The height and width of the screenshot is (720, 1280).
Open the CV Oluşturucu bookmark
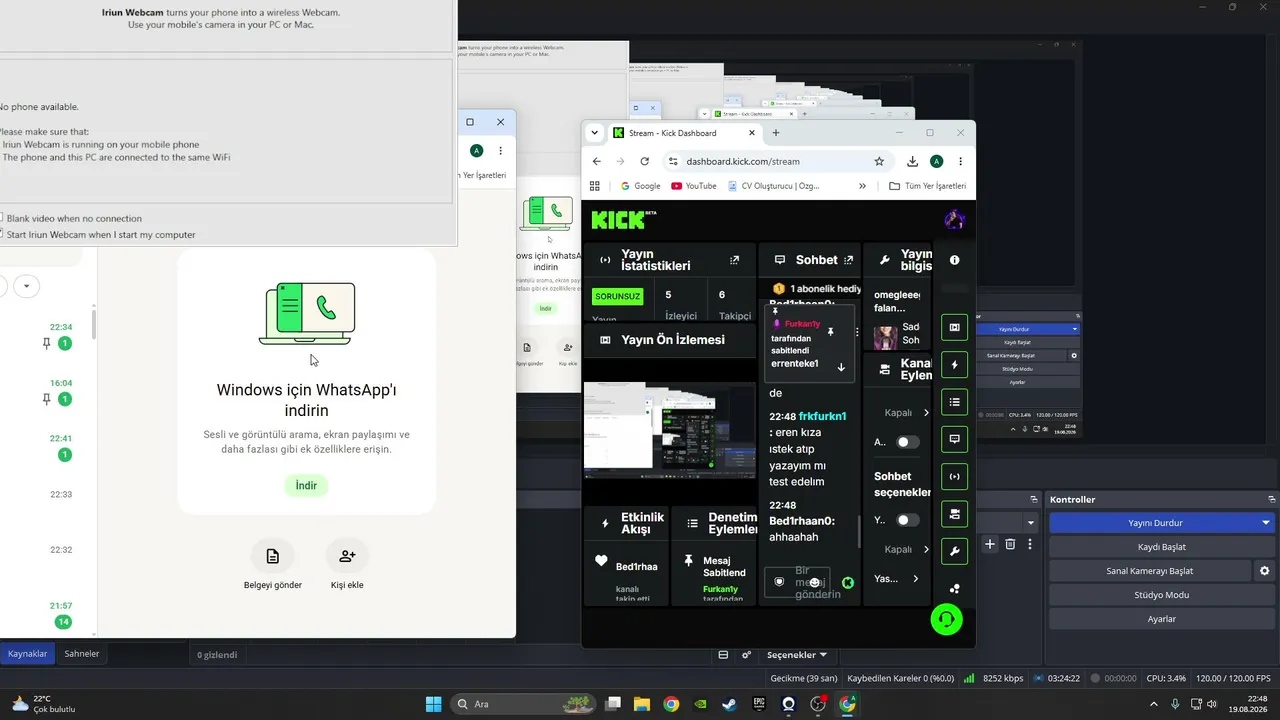(x=773, y=186)
